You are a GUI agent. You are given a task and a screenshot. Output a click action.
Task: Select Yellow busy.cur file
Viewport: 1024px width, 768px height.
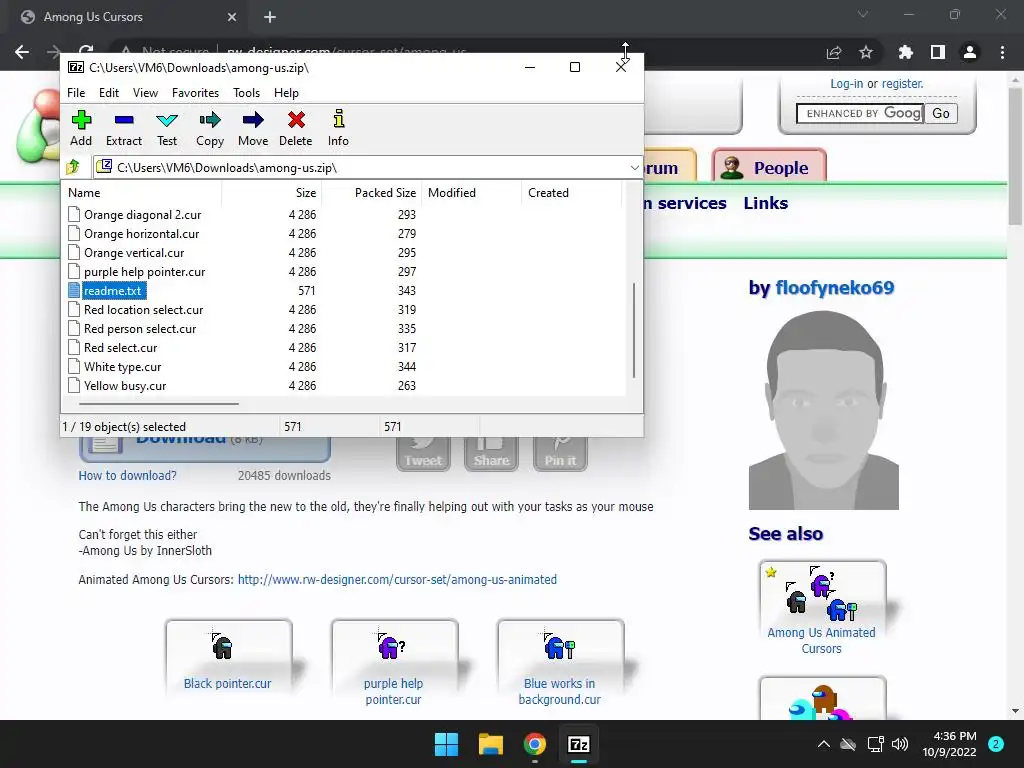coord(125,386)
